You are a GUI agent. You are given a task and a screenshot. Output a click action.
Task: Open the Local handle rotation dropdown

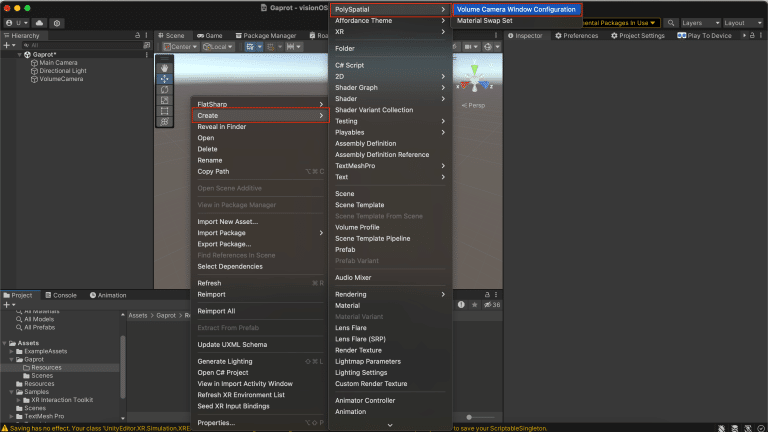(x=218, y=47)
